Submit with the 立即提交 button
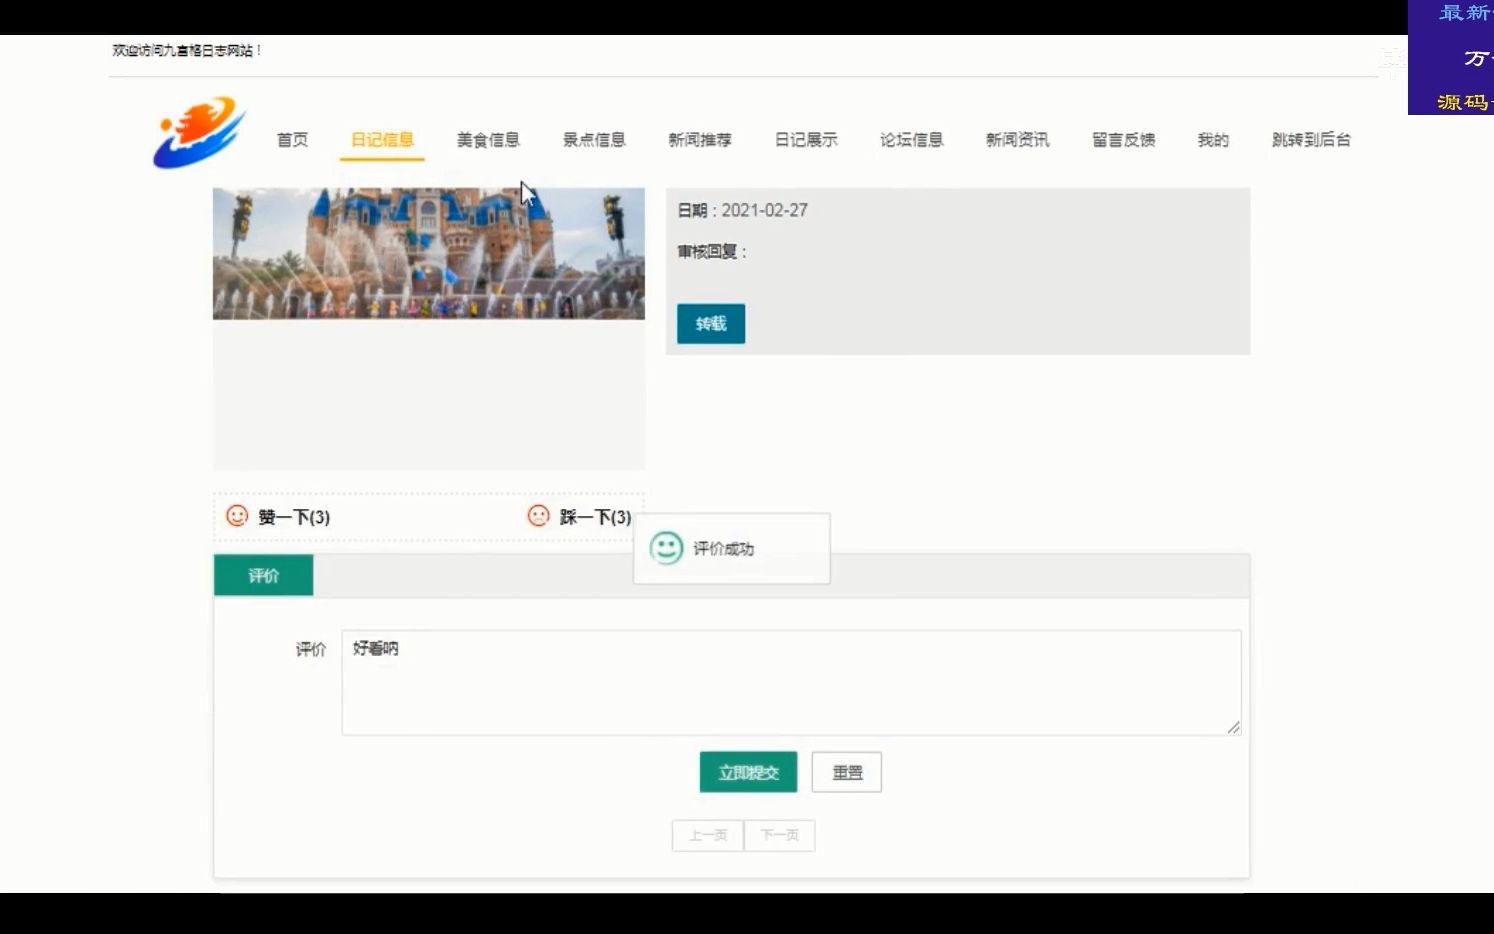Screen dimensions: 1494x934 (x=748, y=772)
